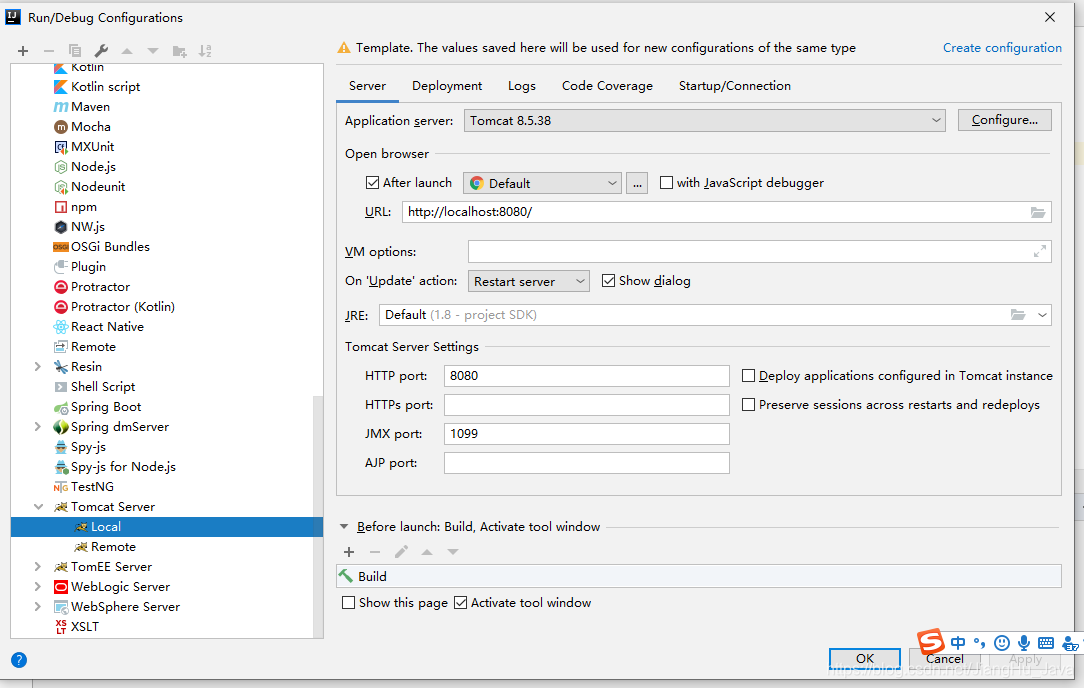
Task: Expand the VM options field icon
Action: 1039,252
